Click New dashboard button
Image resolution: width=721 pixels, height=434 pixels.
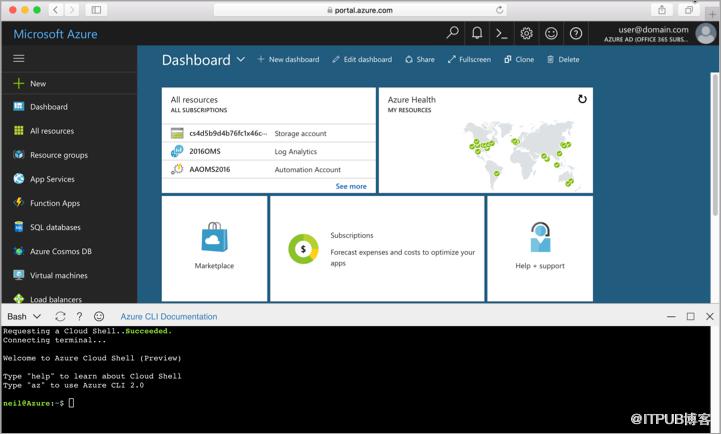(x=288, y=59)
